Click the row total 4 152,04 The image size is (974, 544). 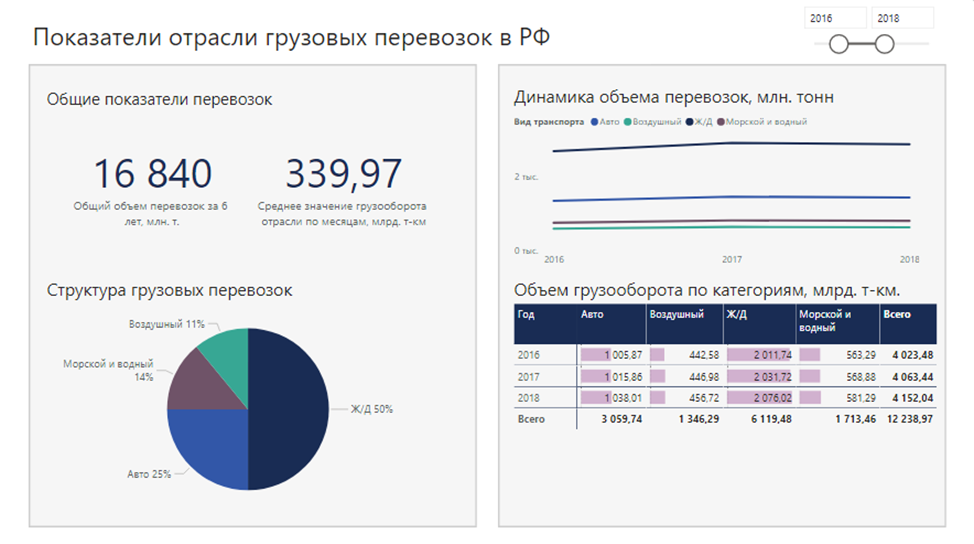tap(913, 398)
